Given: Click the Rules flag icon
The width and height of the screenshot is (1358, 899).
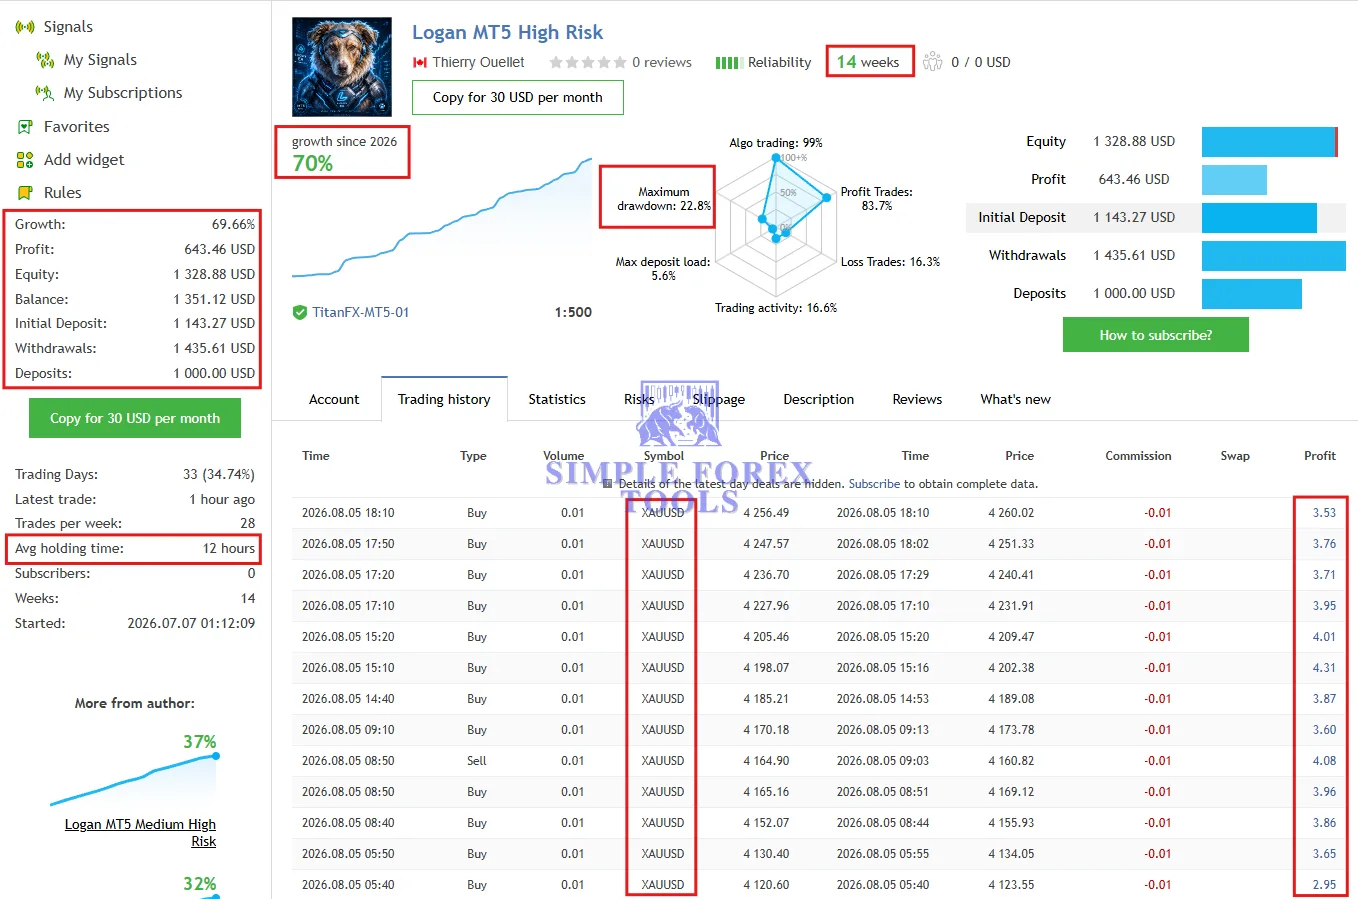Looking at the screenshot, I should [x=25, y=193].
